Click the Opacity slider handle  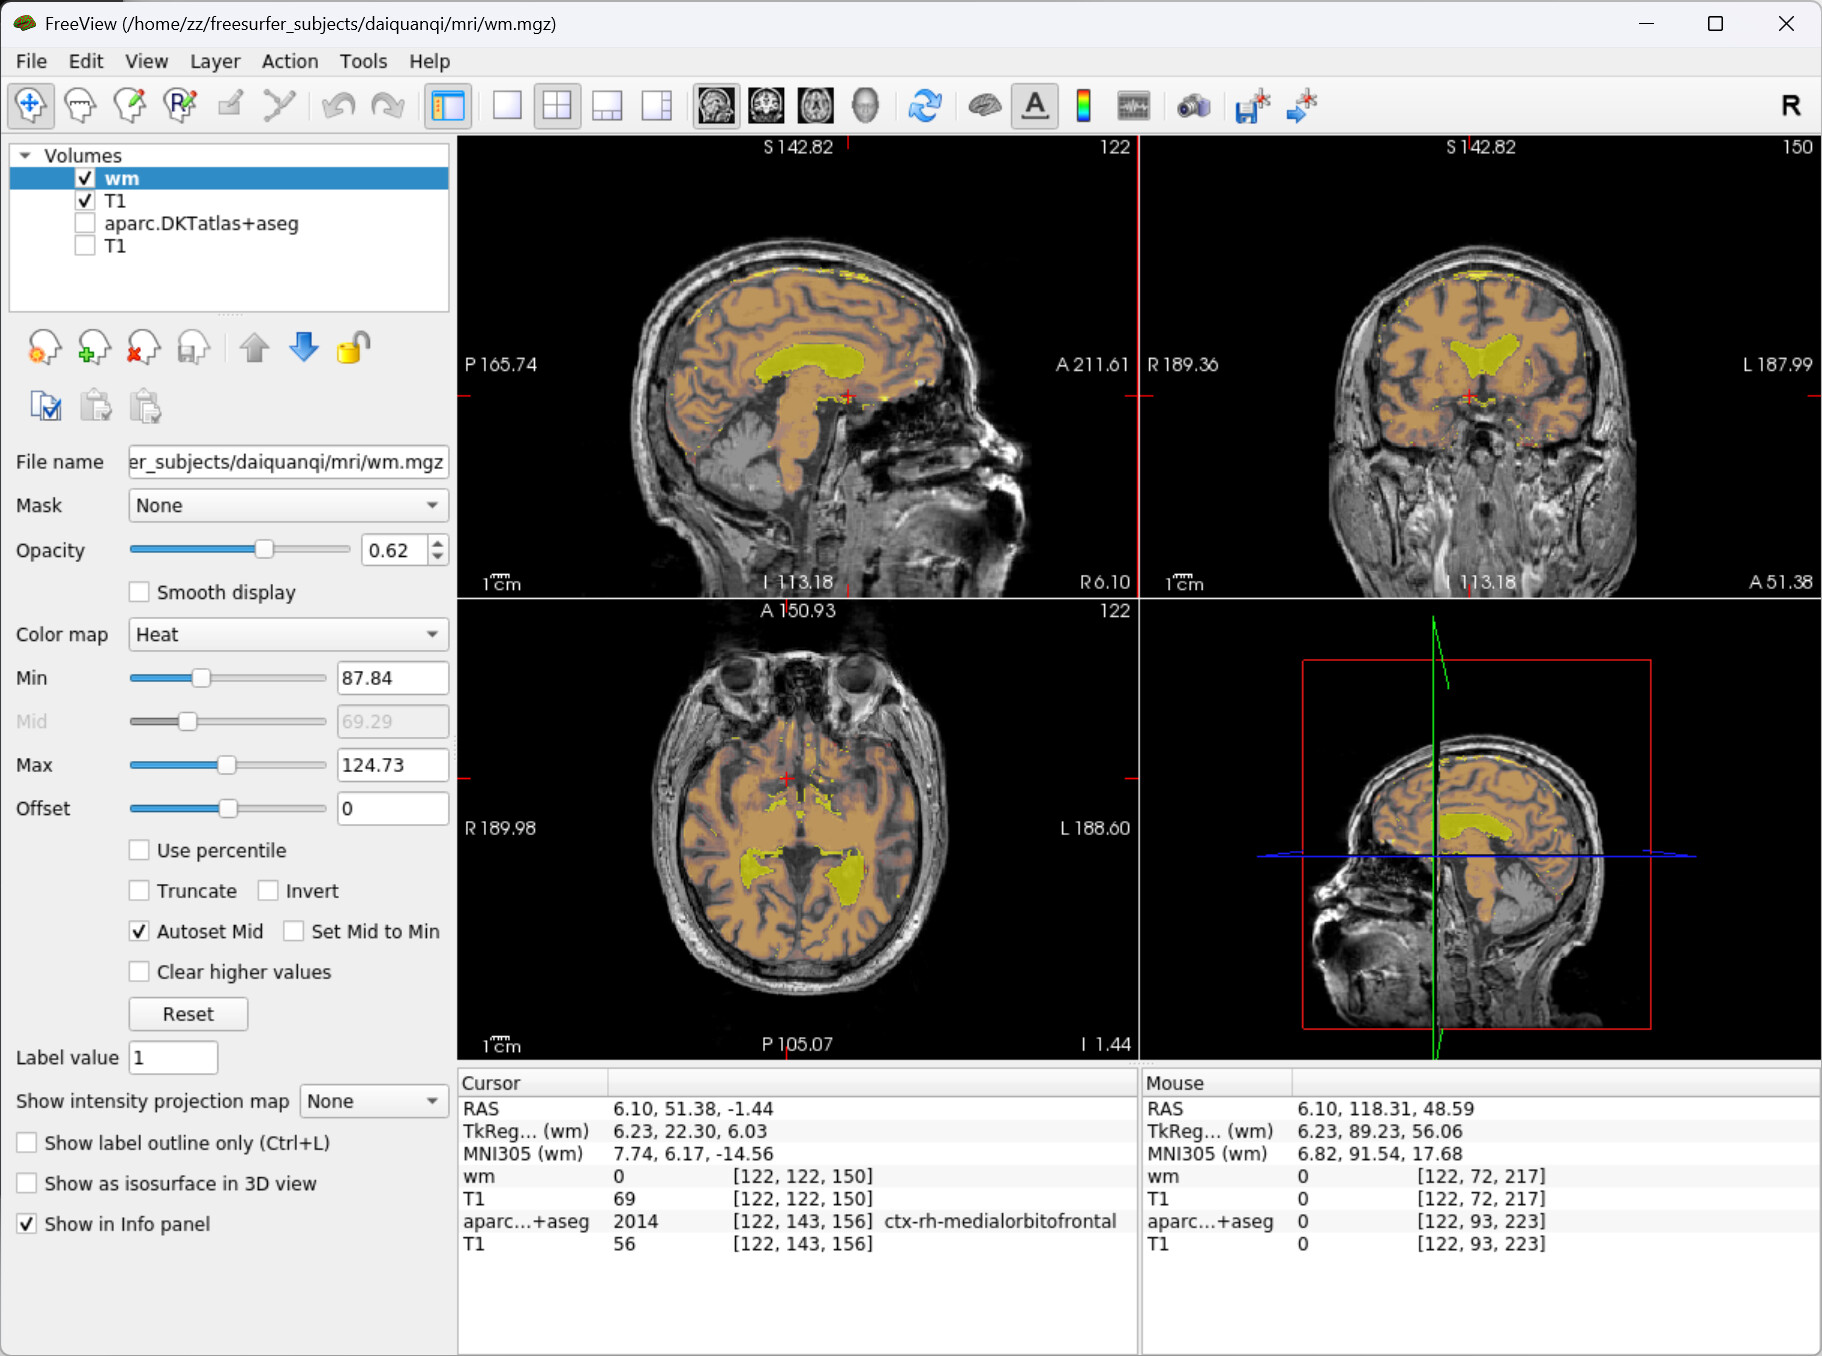[264, 549]
